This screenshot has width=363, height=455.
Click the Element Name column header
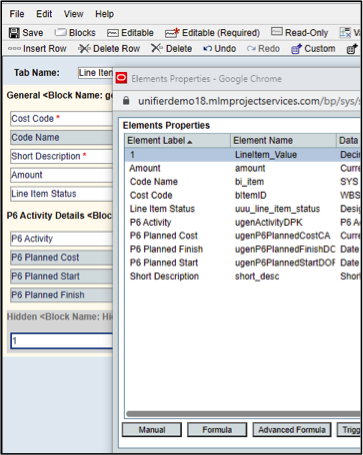(x=283, y=141)
